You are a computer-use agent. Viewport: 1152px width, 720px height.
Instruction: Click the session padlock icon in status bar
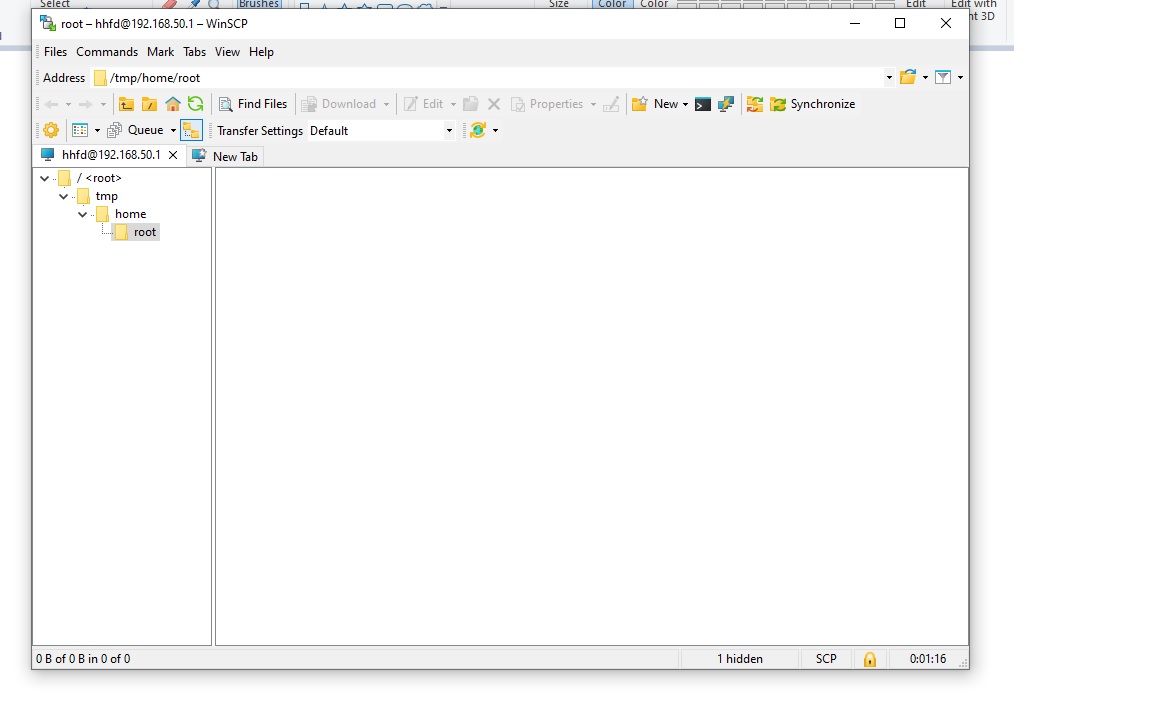tap(870, 659)
